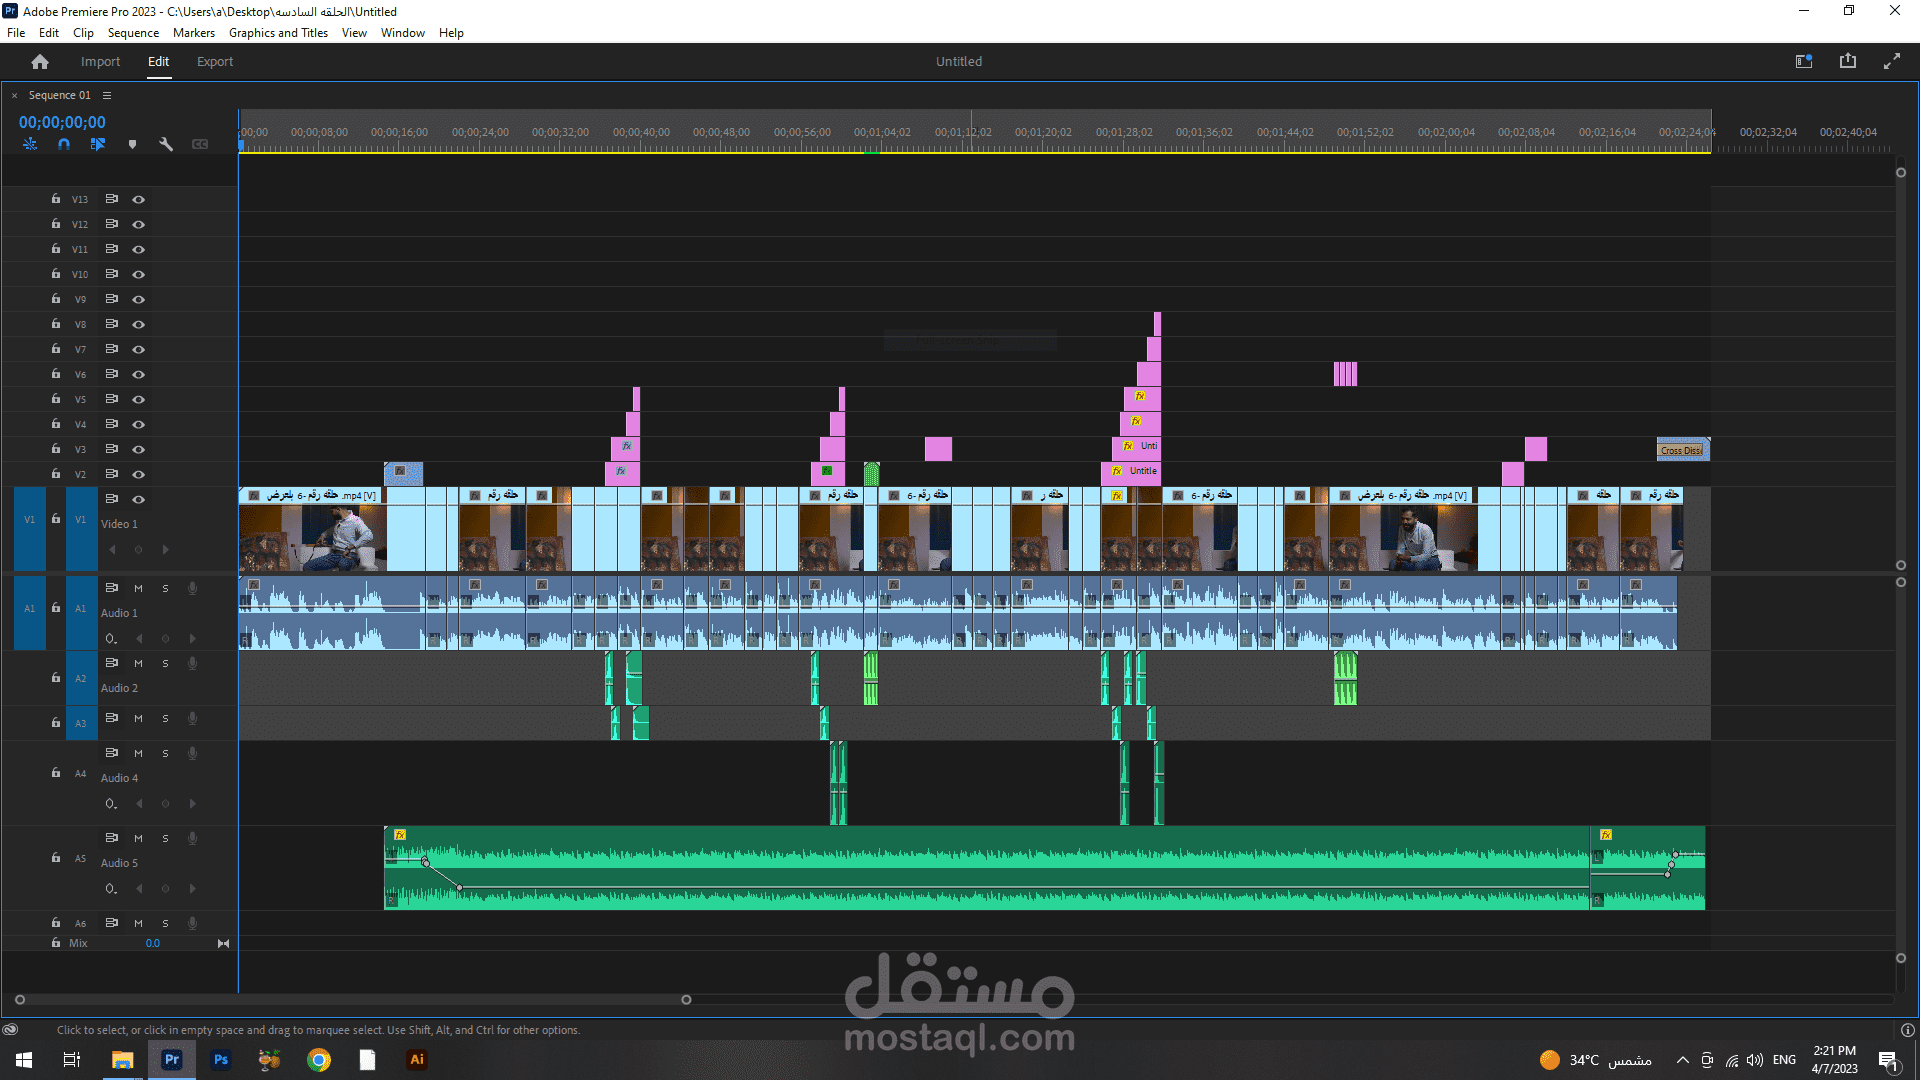Open the Sequence 01 panel menu

107,95
